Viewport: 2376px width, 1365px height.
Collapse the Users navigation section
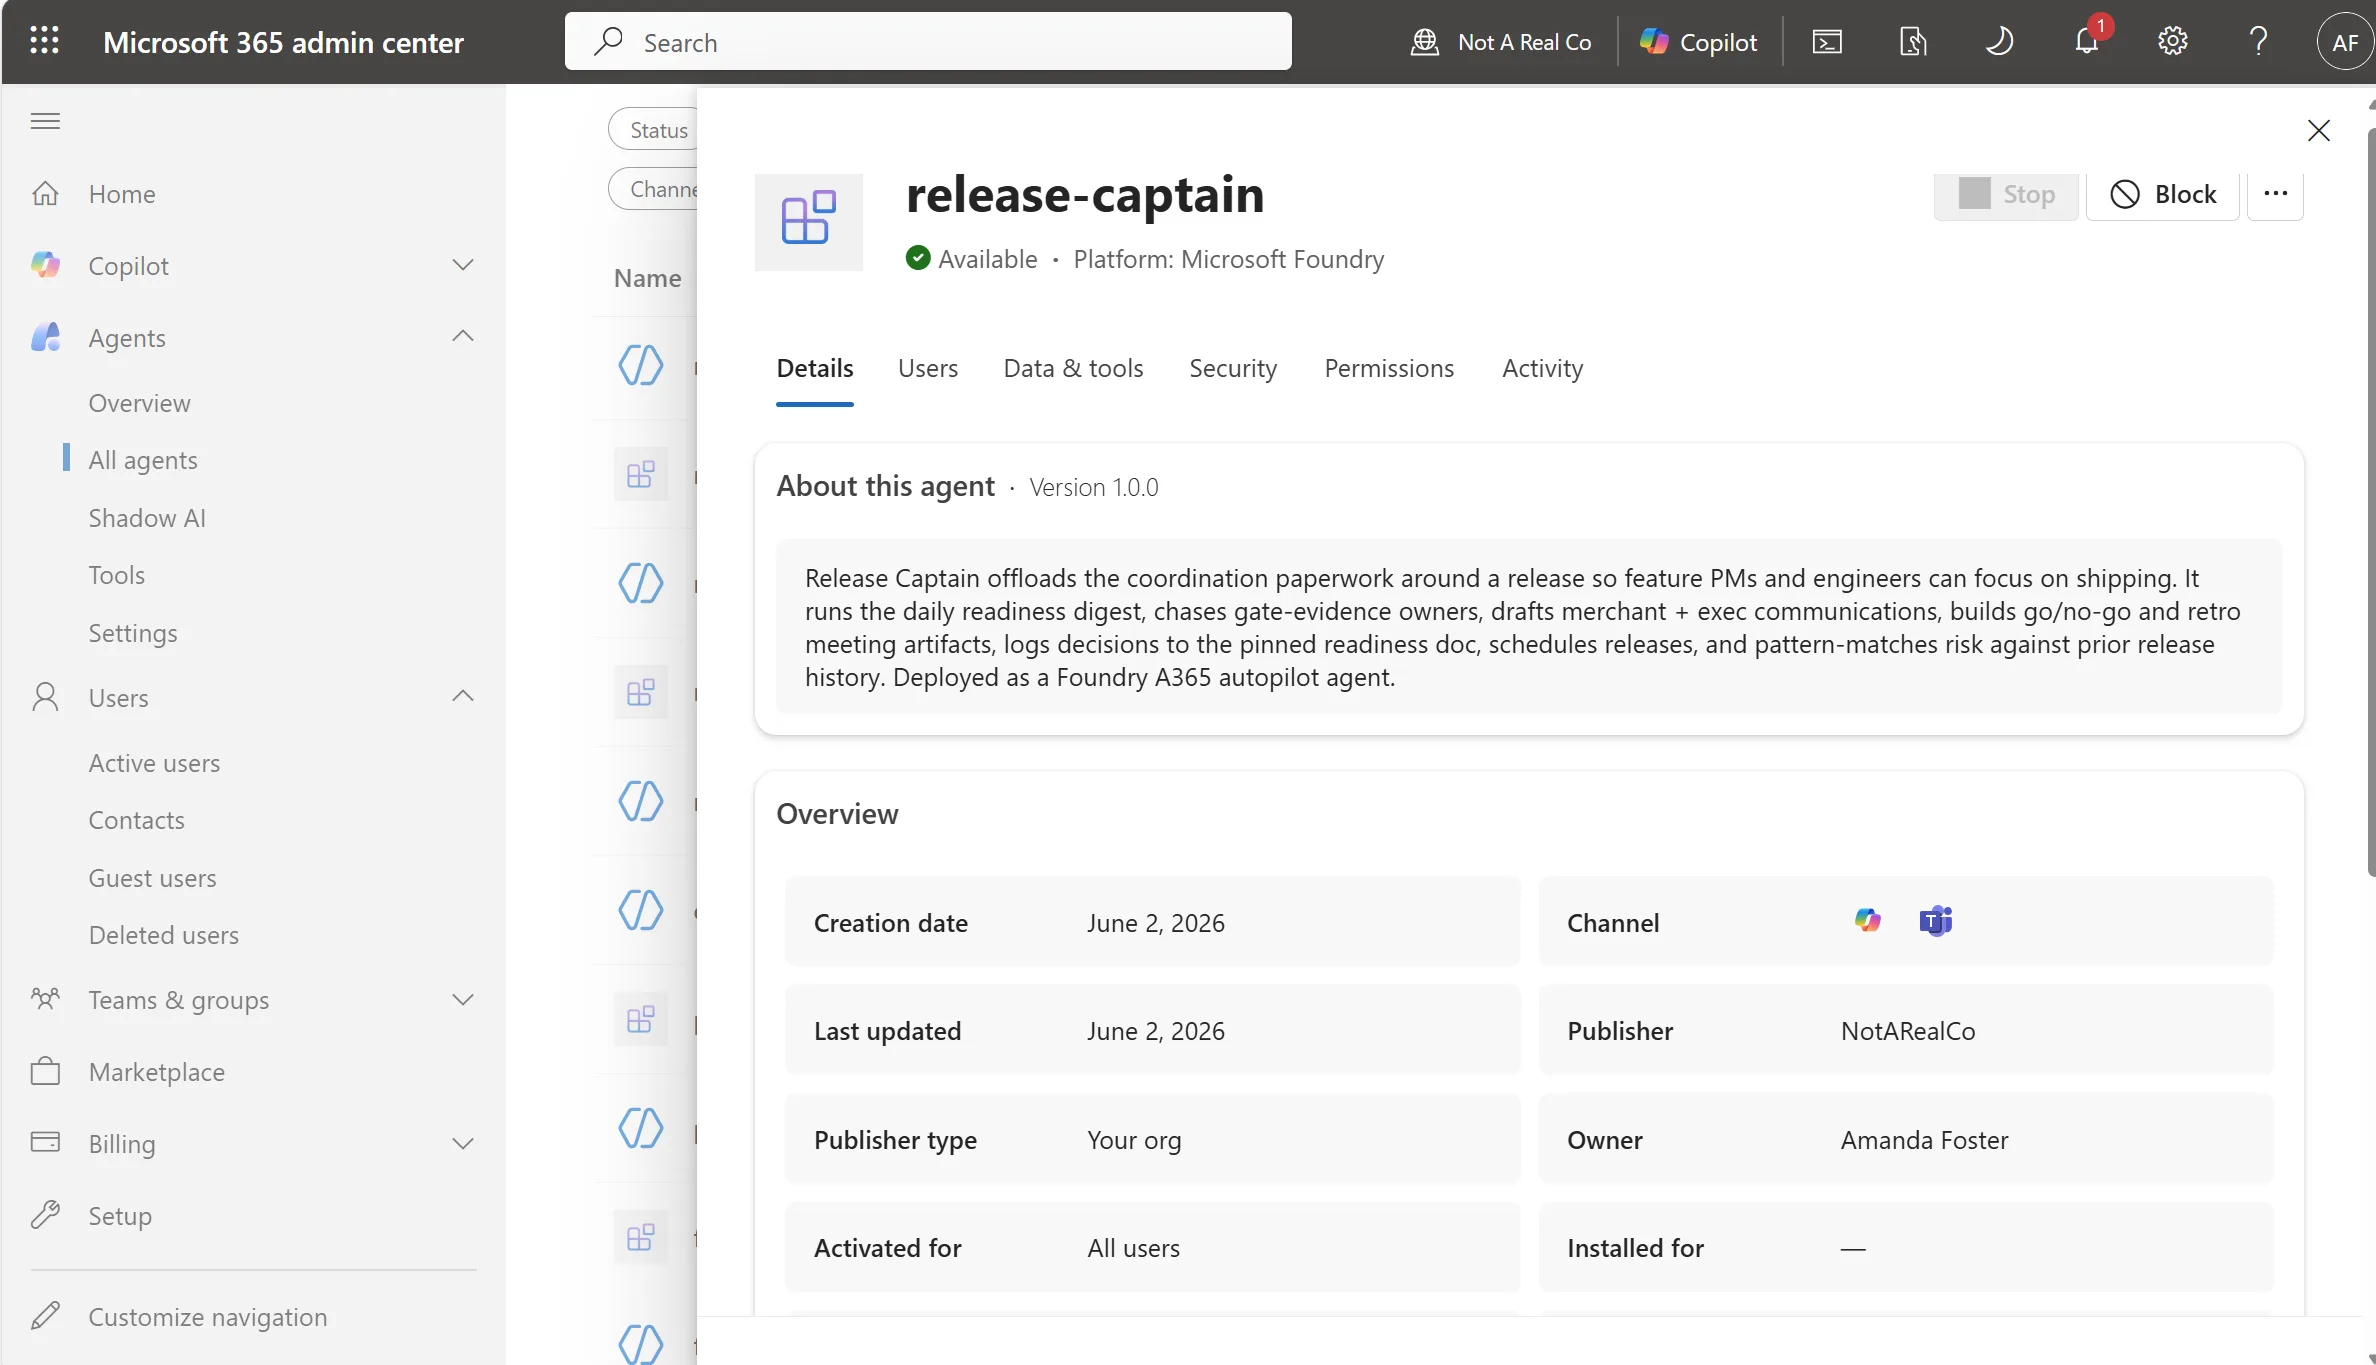pyautogui.click(x=462, y=697)
